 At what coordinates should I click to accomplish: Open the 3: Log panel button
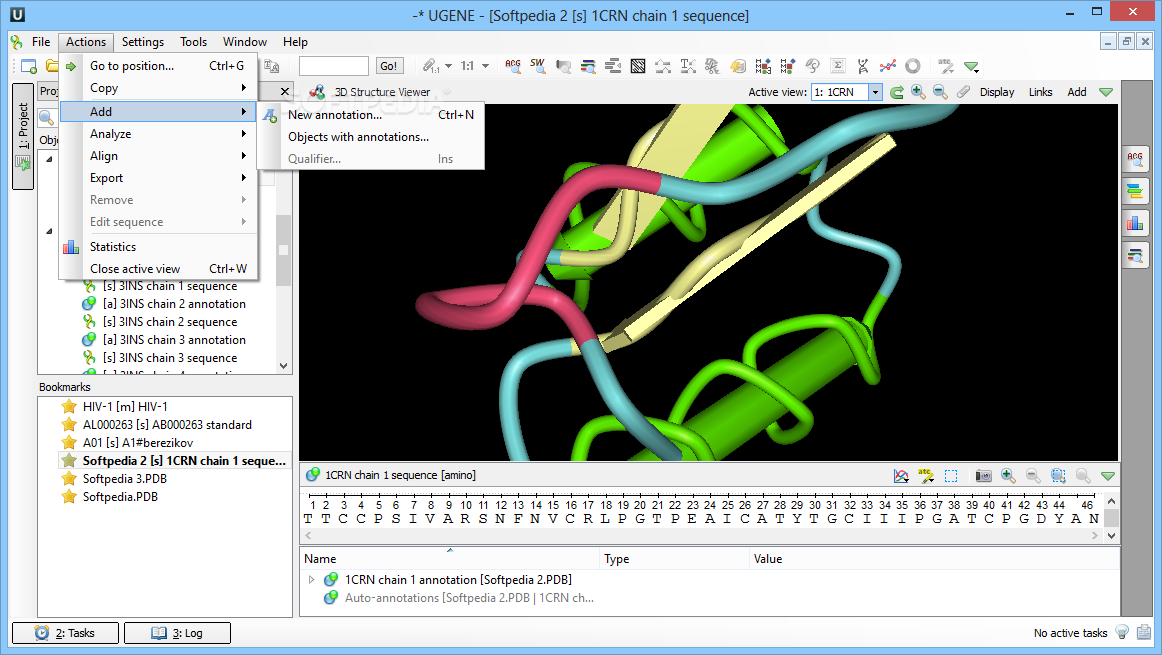(177, 633)
